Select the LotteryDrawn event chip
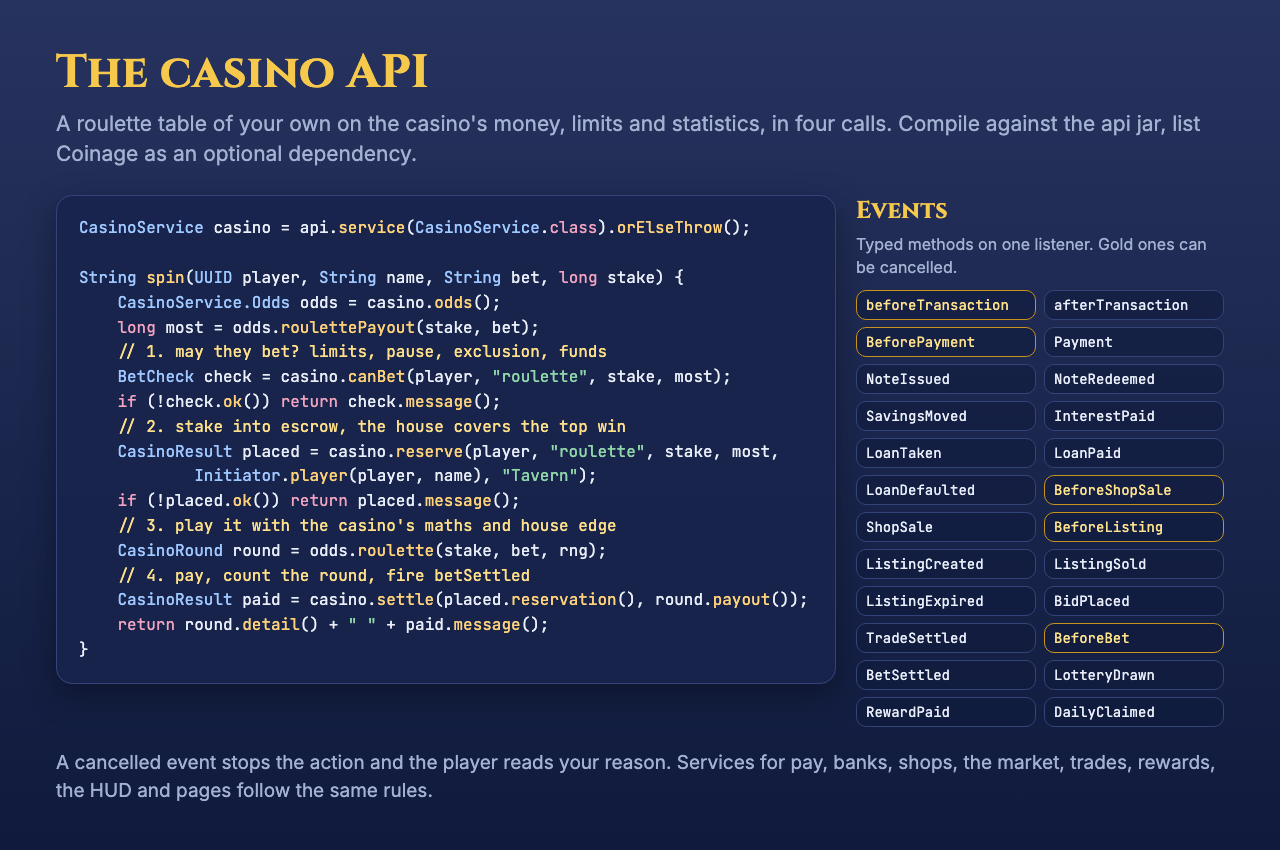 pyautogui.click(x=1134, y=675)
